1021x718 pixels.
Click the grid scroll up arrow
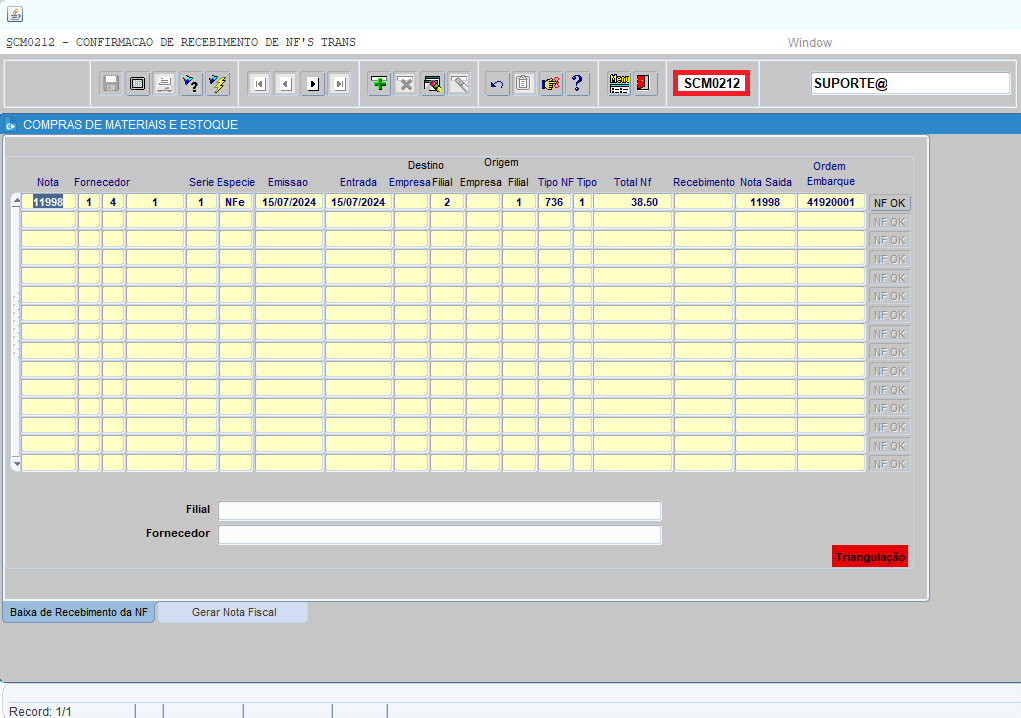coord(16,202)
